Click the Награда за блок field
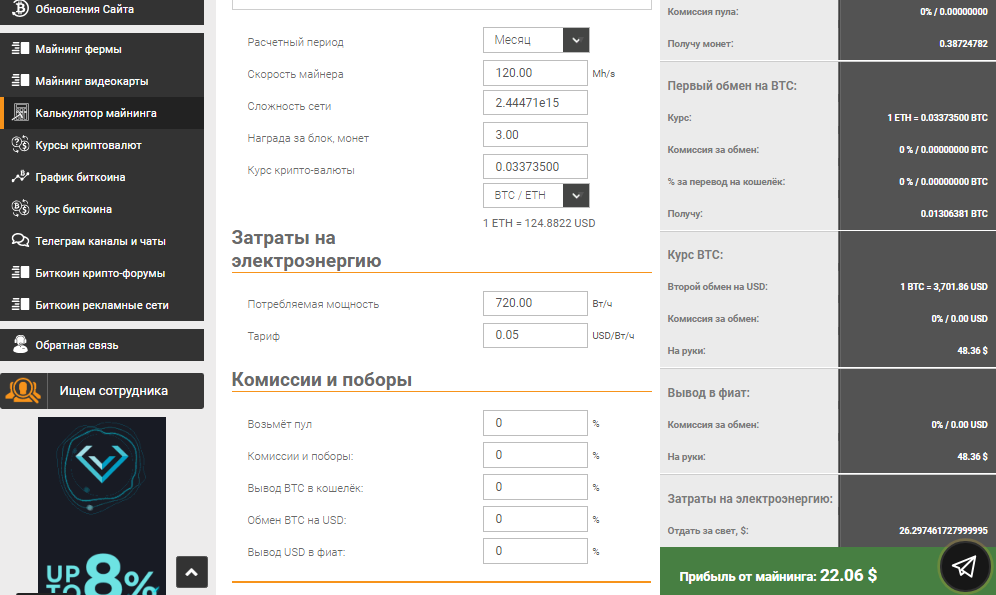Screen dimensions: 996x595 pos(535,135)
